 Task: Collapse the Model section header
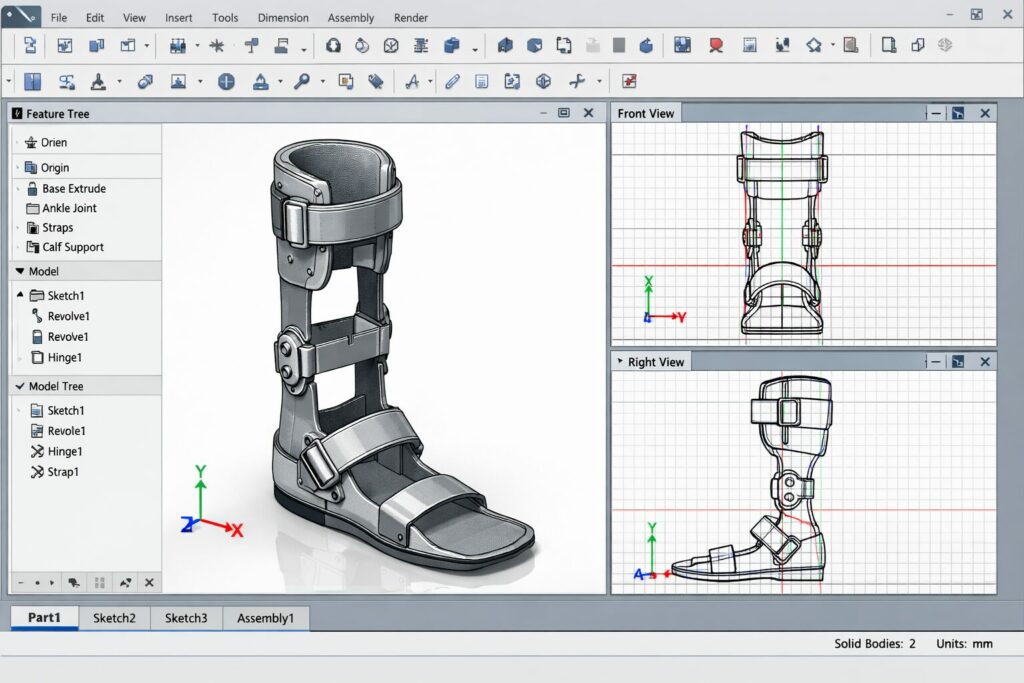(20, 271)
